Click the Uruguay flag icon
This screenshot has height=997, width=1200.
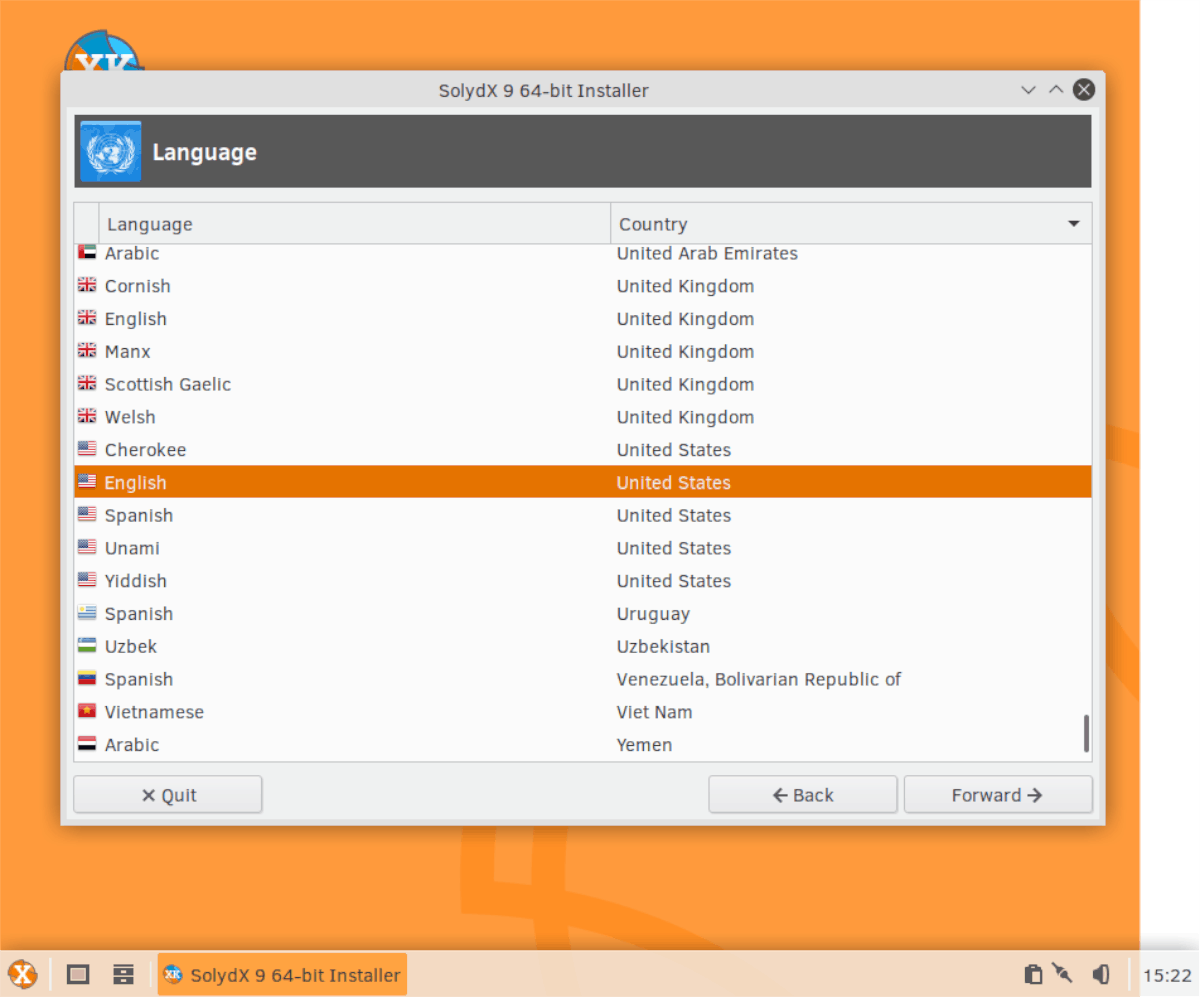click(87, 614)
